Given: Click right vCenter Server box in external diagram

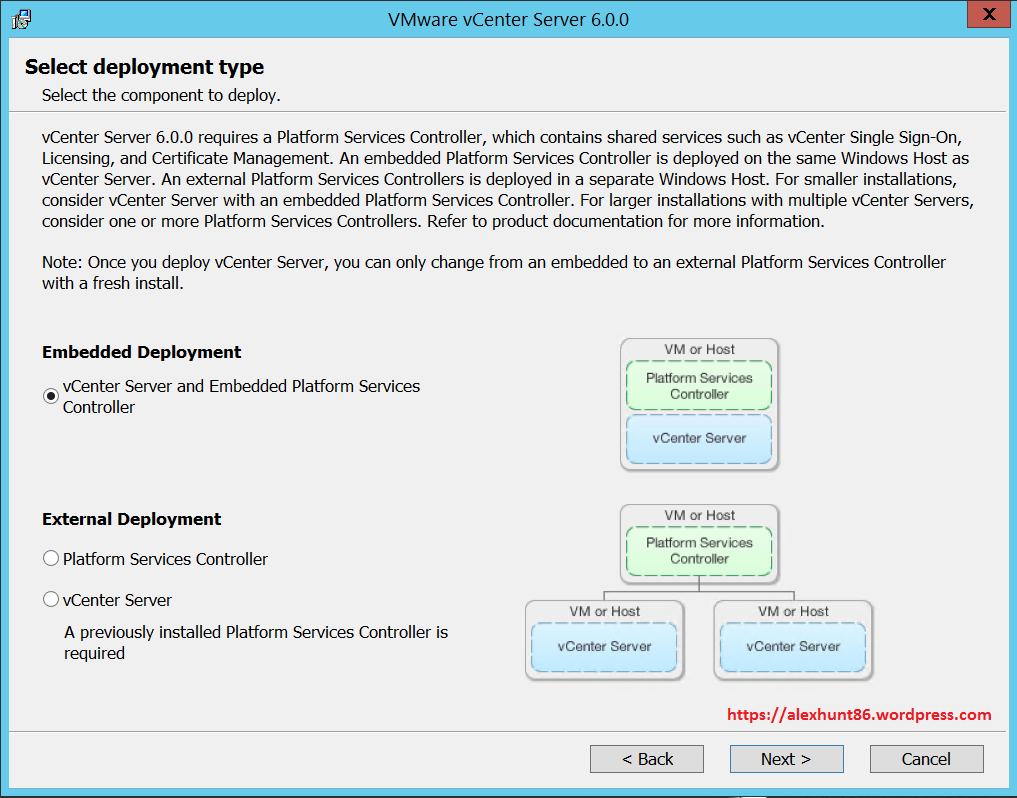Looking at the screenshot, I should 793,646.
